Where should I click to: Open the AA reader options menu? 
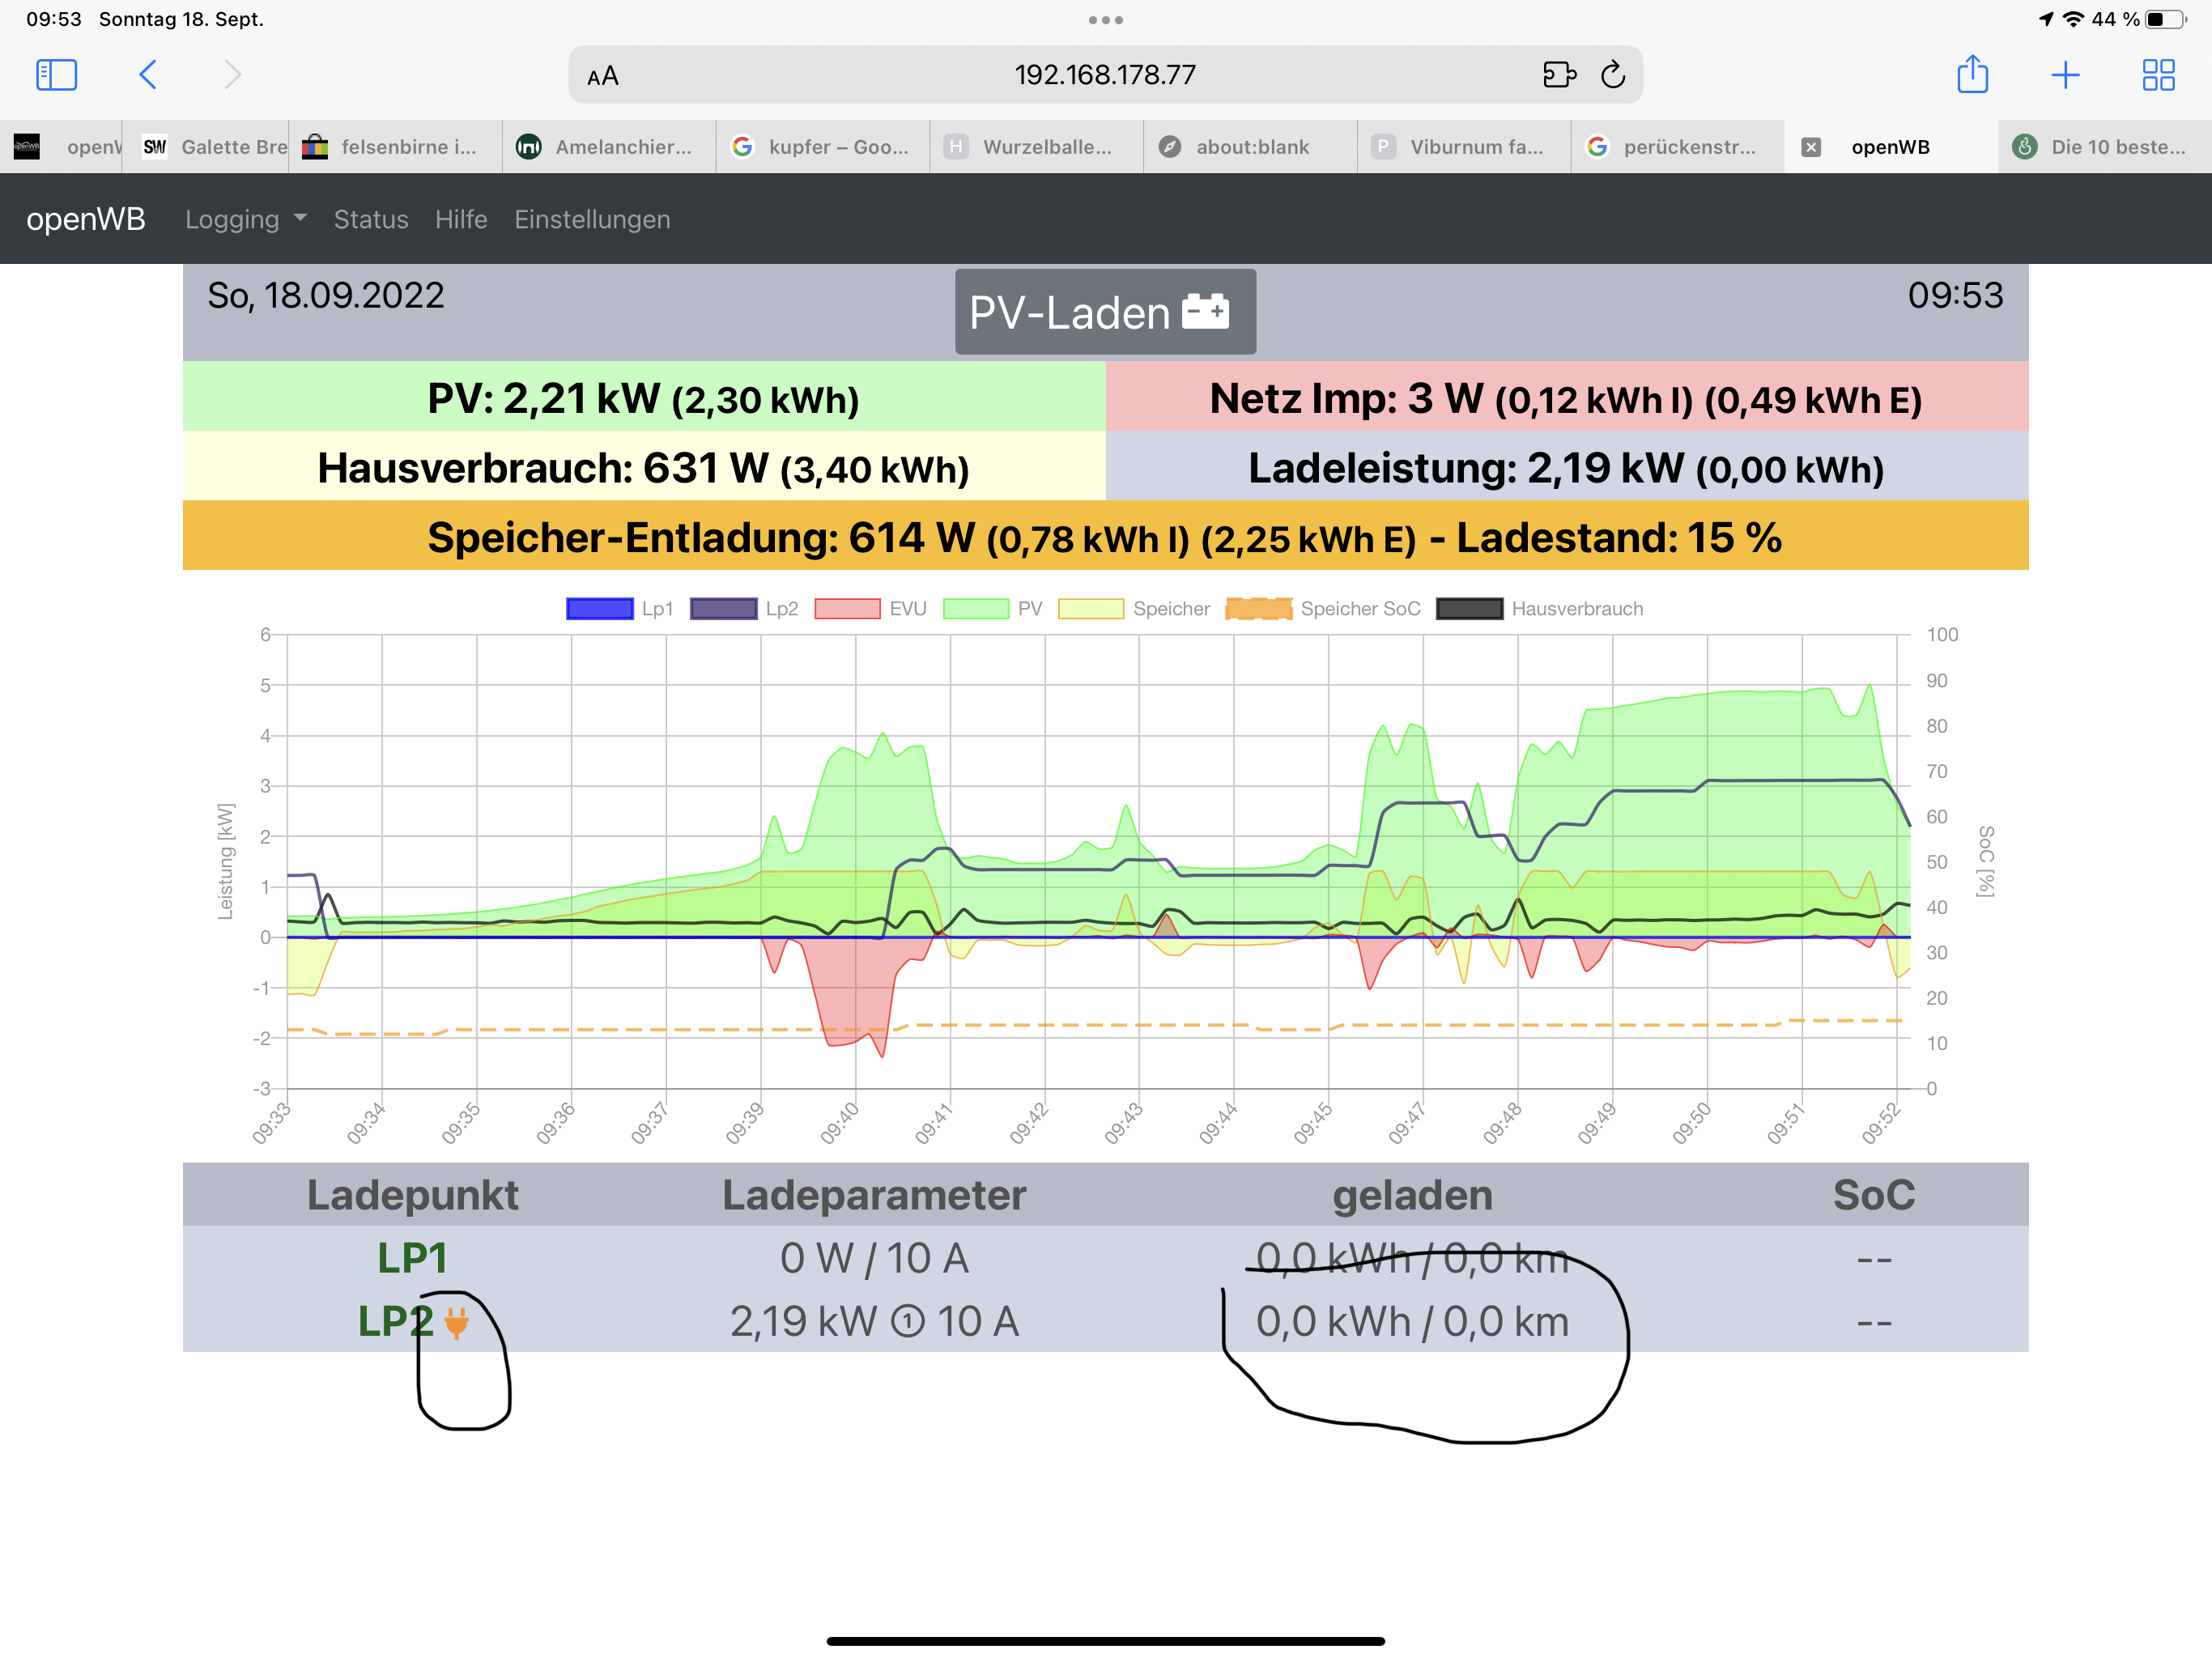pos(603,76)
